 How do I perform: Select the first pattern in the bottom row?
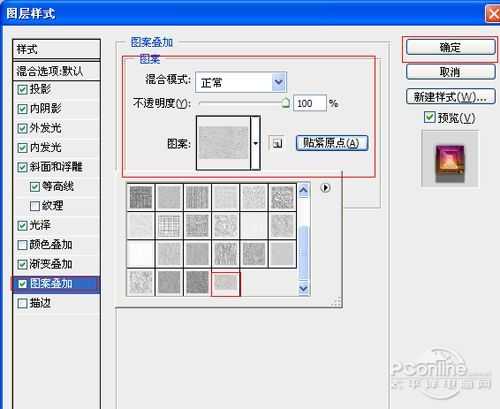(141, 283)
